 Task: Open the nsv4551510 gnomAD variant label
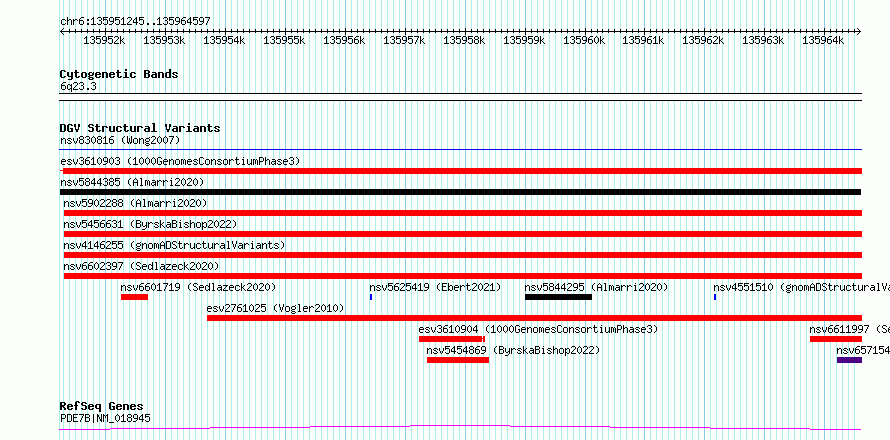[801, 287]
